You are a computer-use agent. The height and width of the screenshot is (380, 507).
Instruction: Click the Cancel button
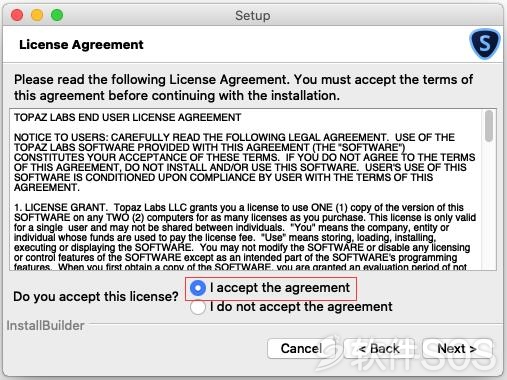click(301, 348)
